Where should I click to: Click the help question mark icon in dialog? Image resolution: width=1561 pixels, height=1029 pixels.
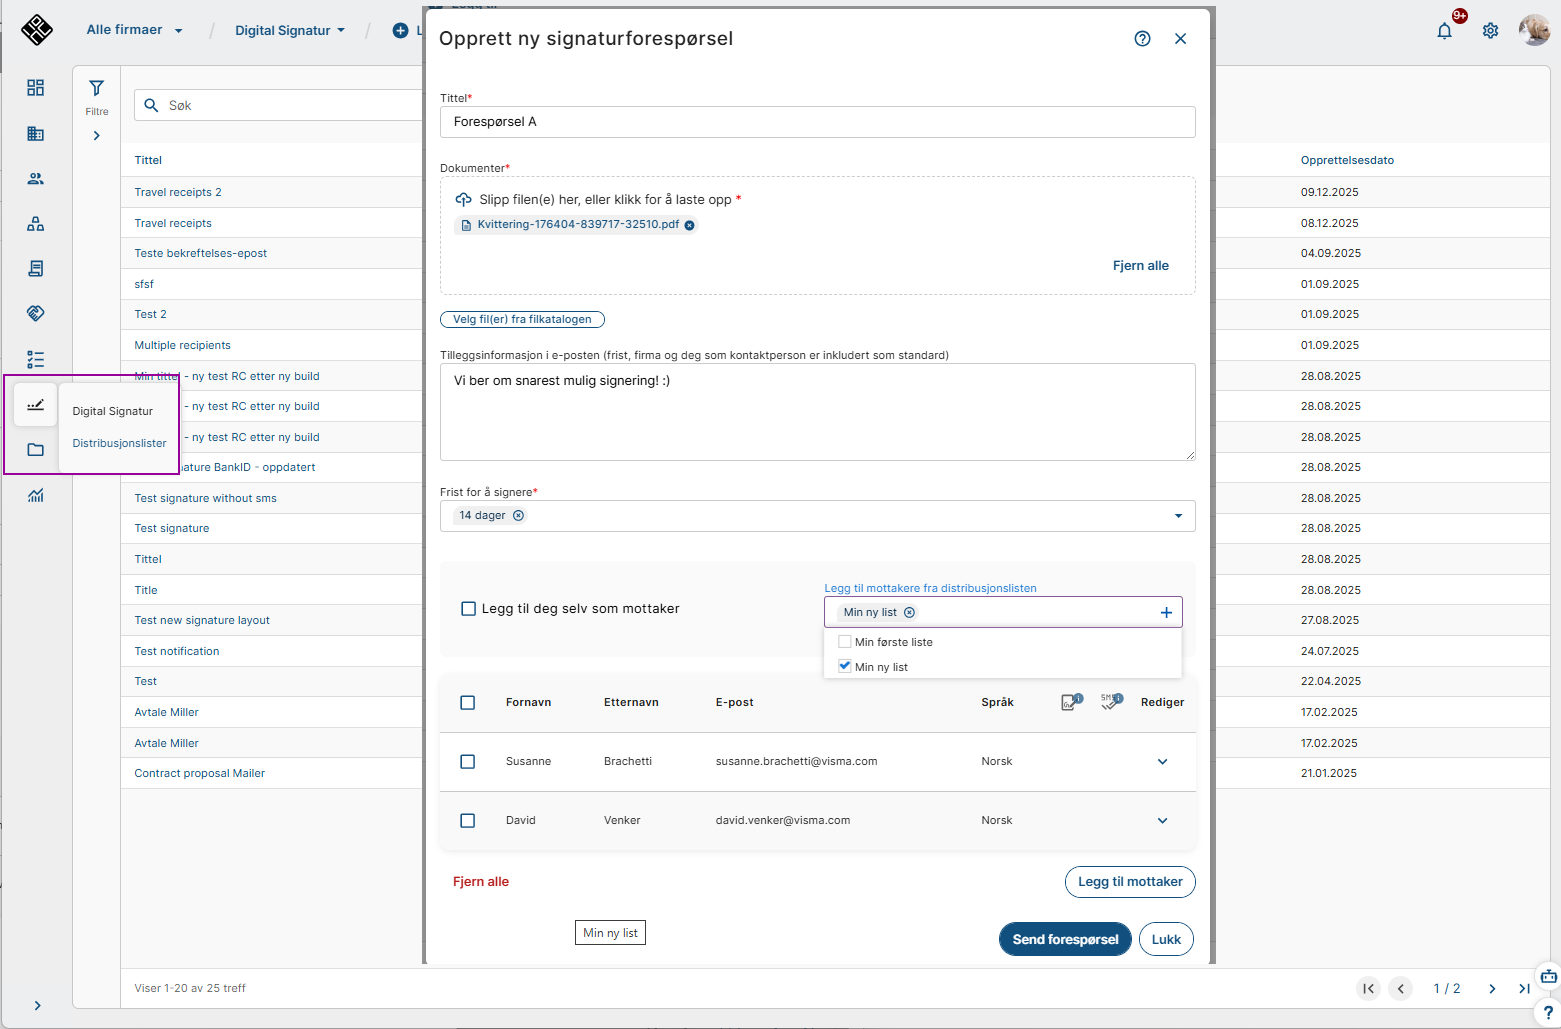click(x=1142, y=39)
